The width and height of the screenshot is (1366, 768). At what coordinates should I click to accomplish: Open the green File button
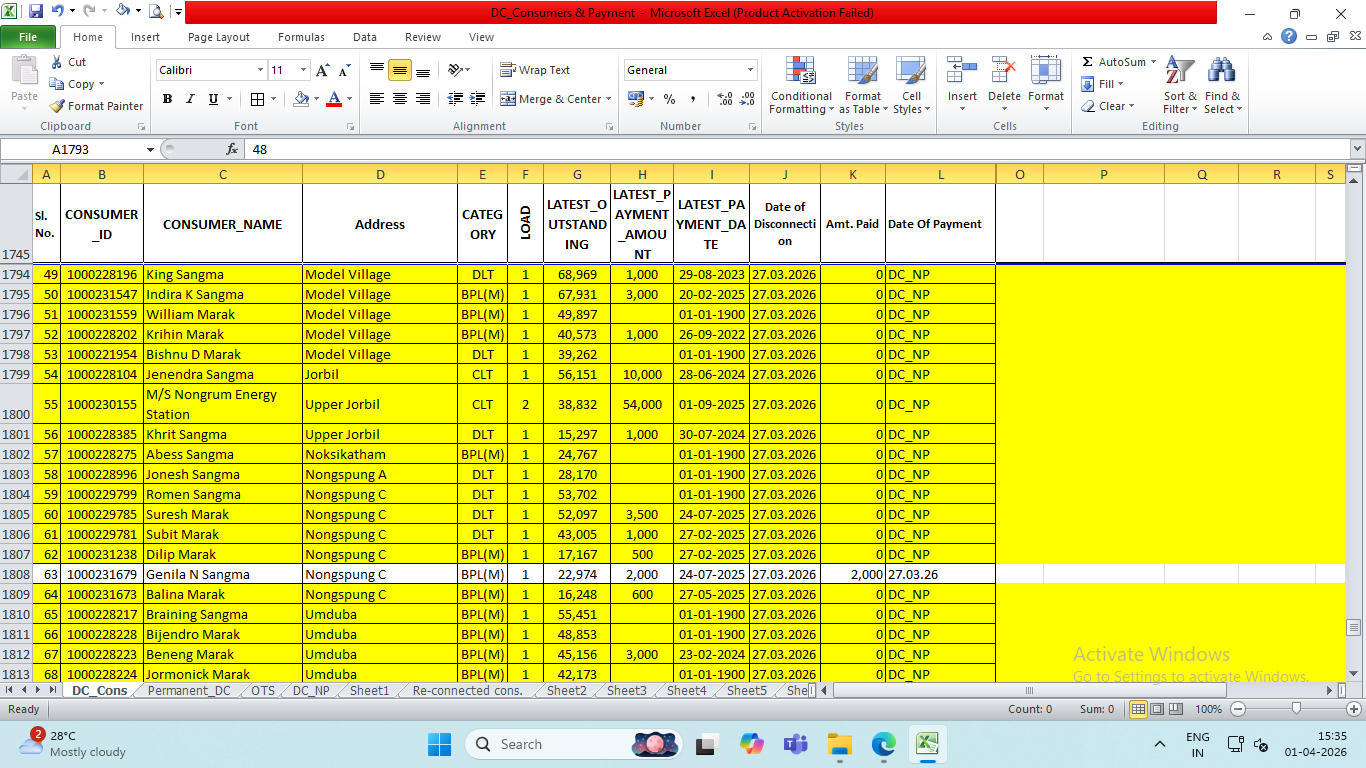point(28,37)
